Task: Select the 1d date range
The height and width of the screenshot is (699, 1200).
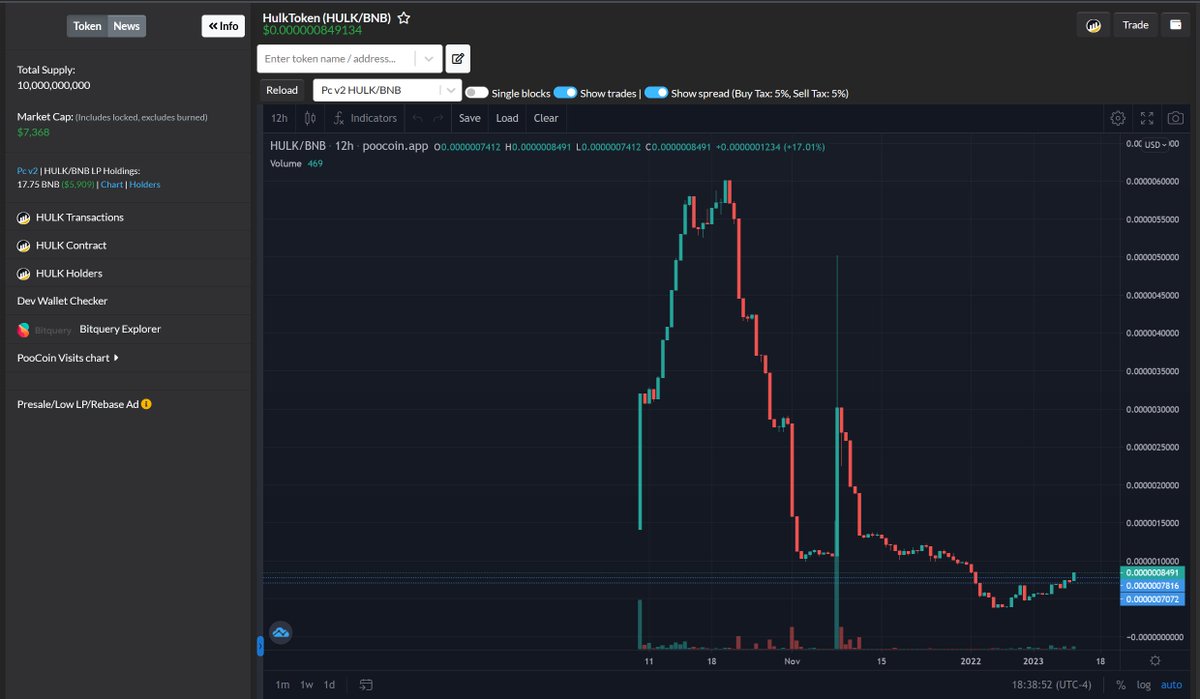Action: click(x=329, y=685)
